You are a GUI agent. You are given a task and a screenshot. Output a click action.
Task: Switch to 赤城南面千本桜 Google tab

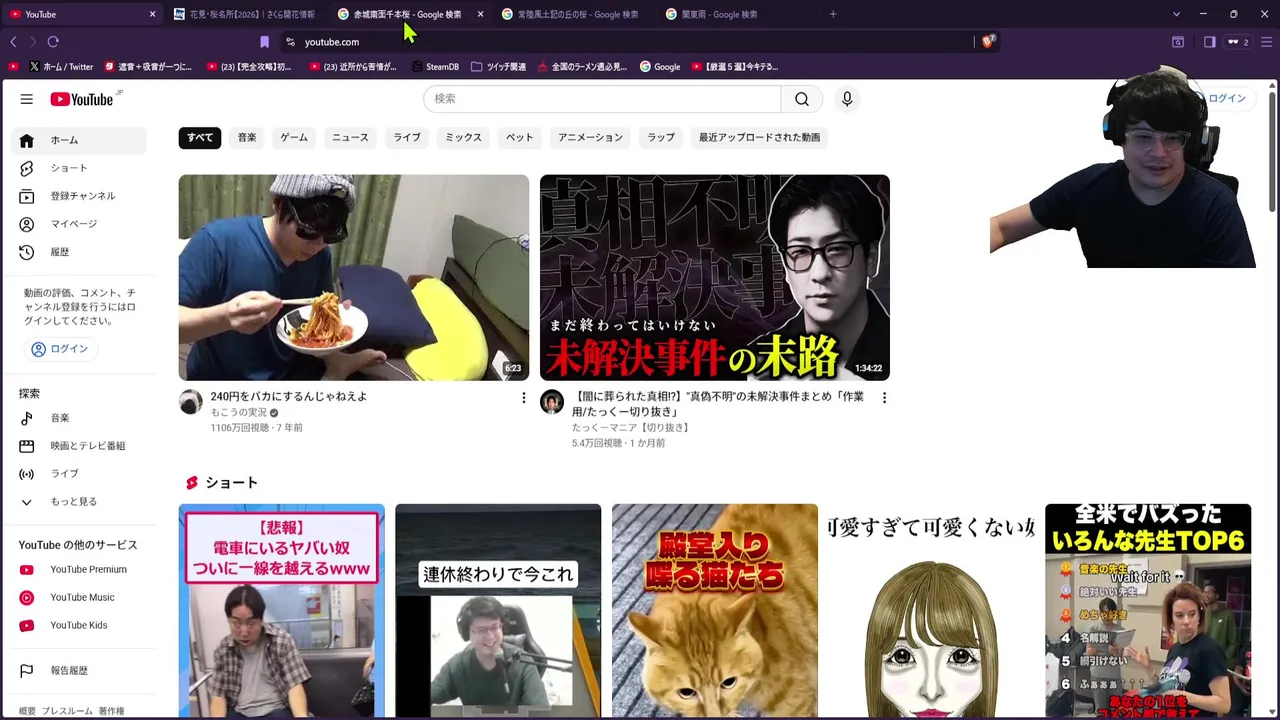[407, 14]
